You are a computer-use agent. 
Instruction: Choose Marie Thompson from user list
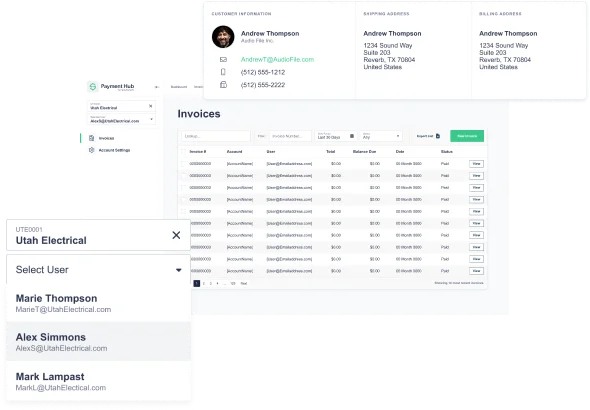click(x=99, y=303)
